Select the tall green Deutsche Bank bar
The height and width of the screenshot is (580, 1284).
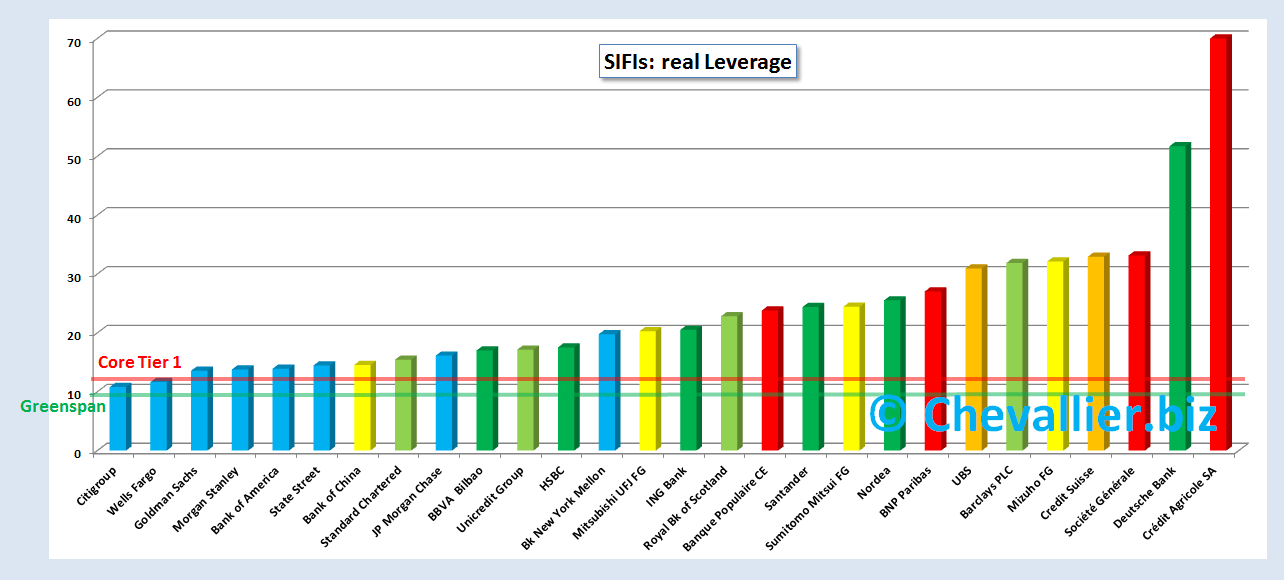pyautogui.click(x=1180, y=297)
